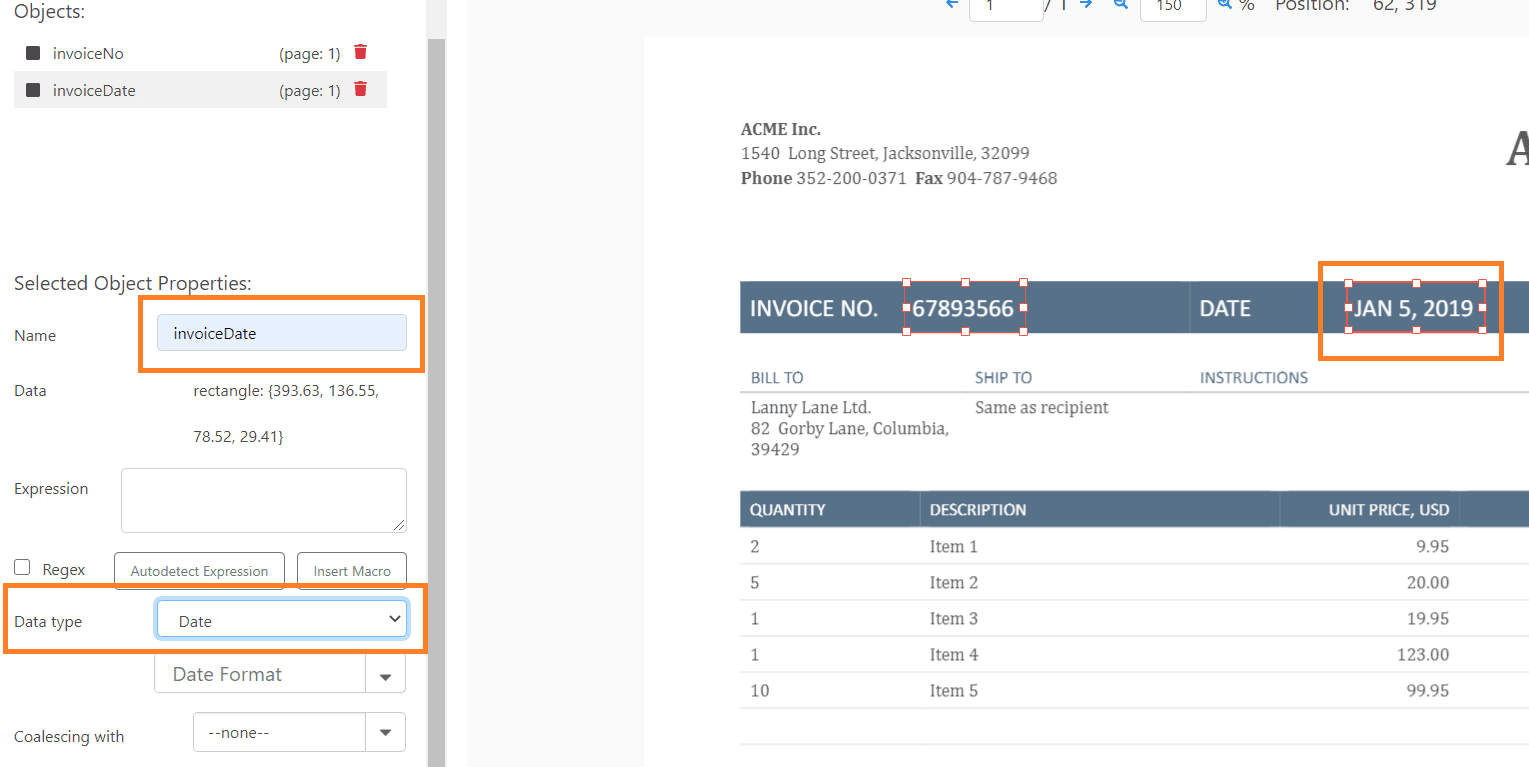Click inside the Name field showing invoiceDate
The width and height of the screenshot is (1529, 767).
[x=281, y=332]
